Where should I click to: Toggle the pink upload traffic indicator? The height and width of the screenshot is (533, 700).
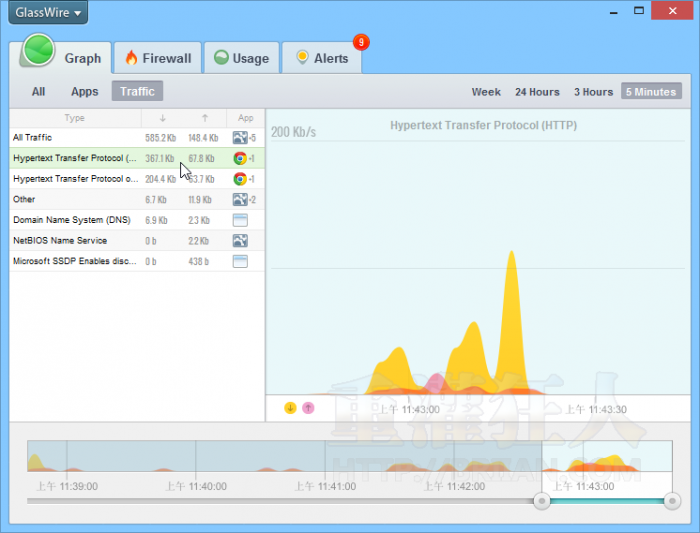click(x=308, y=408)
